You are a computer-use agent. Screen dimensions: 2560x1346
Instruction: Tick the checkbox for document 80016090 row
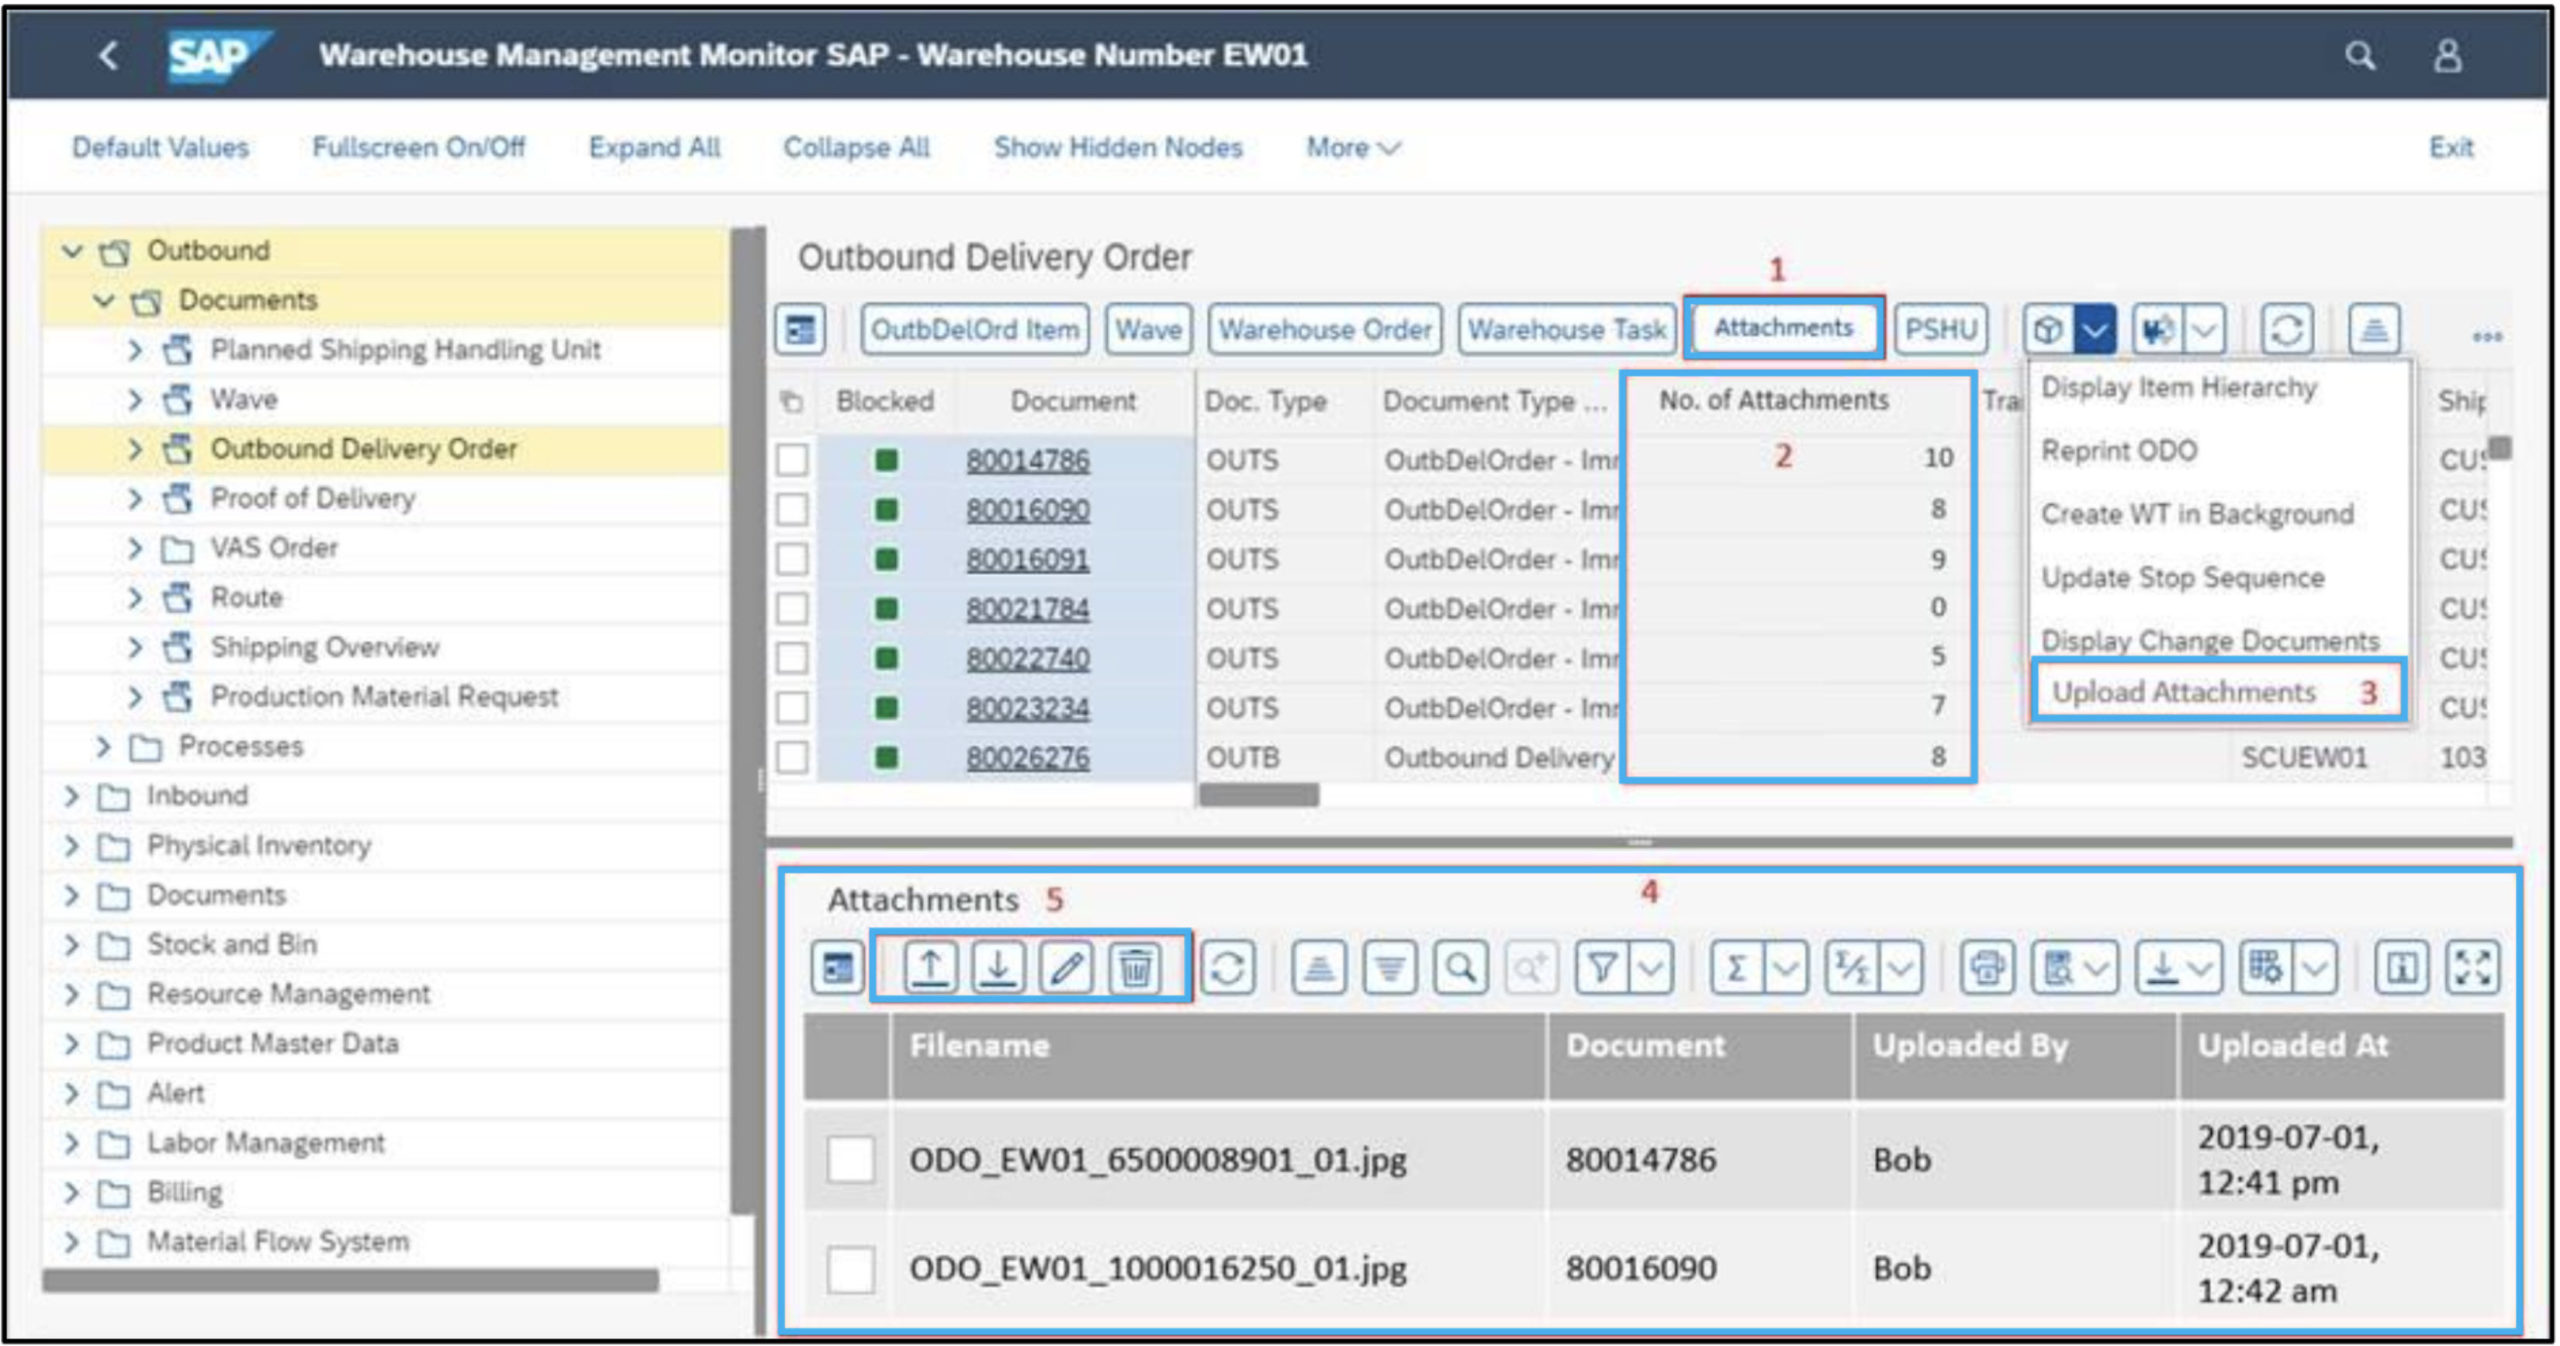[x=792, y=509]
